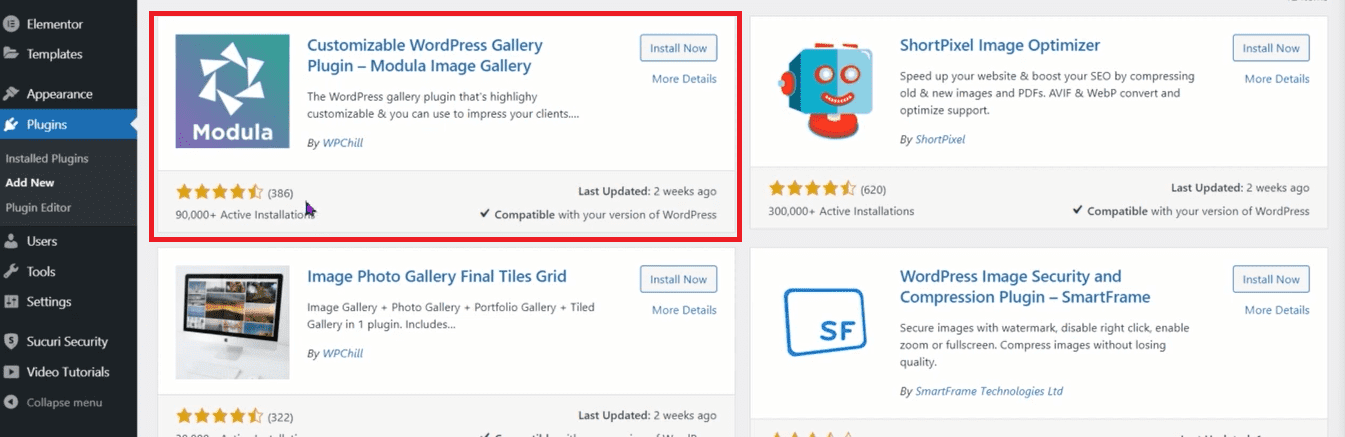This screenshot has width=1345, height=437.
Task: Install Image Photo Gallery Final Tiles Grid
Action: 678,280
